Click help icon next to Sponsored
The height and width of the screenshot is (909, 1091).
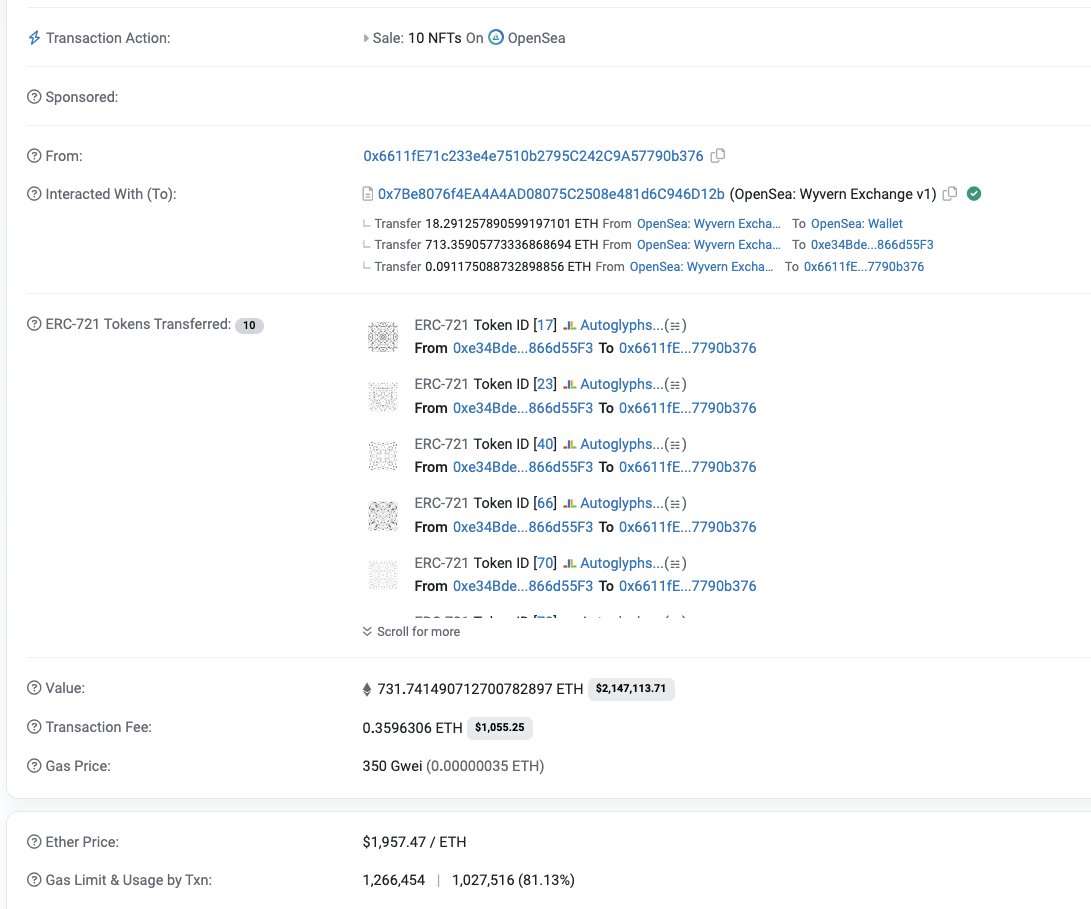[x=34, y=97]
